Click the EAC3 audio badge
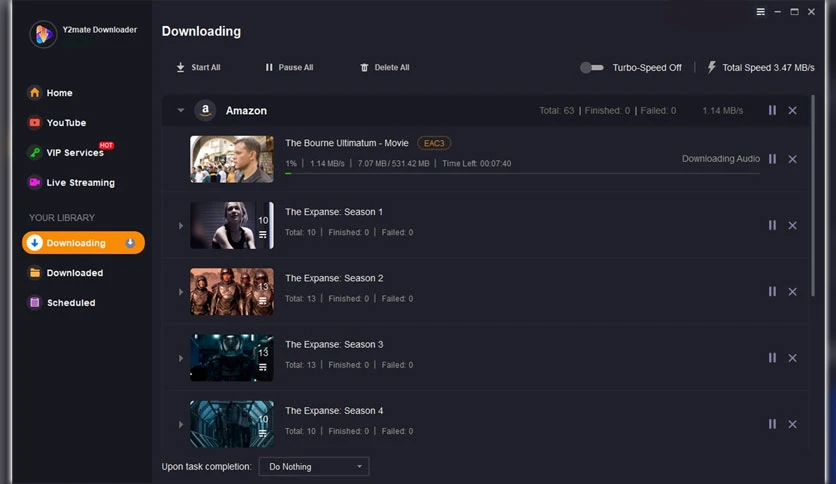The height and width of the screenshot is (484, 836). [x=434, y=143]
